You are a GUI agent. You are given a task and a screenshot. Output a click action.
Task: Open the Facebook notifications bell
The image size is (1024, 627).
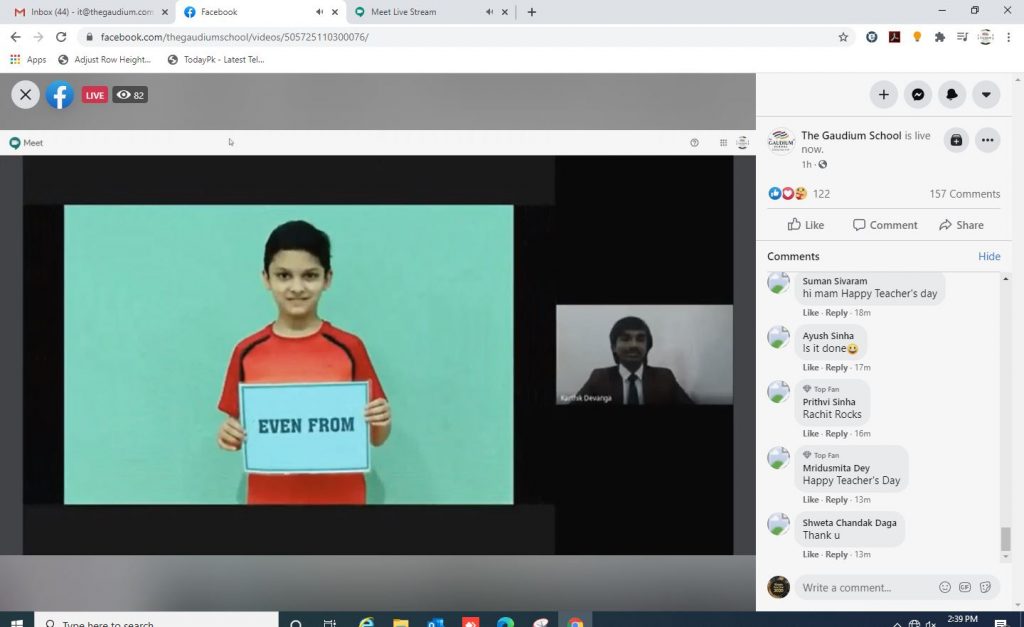pos(952,95)
